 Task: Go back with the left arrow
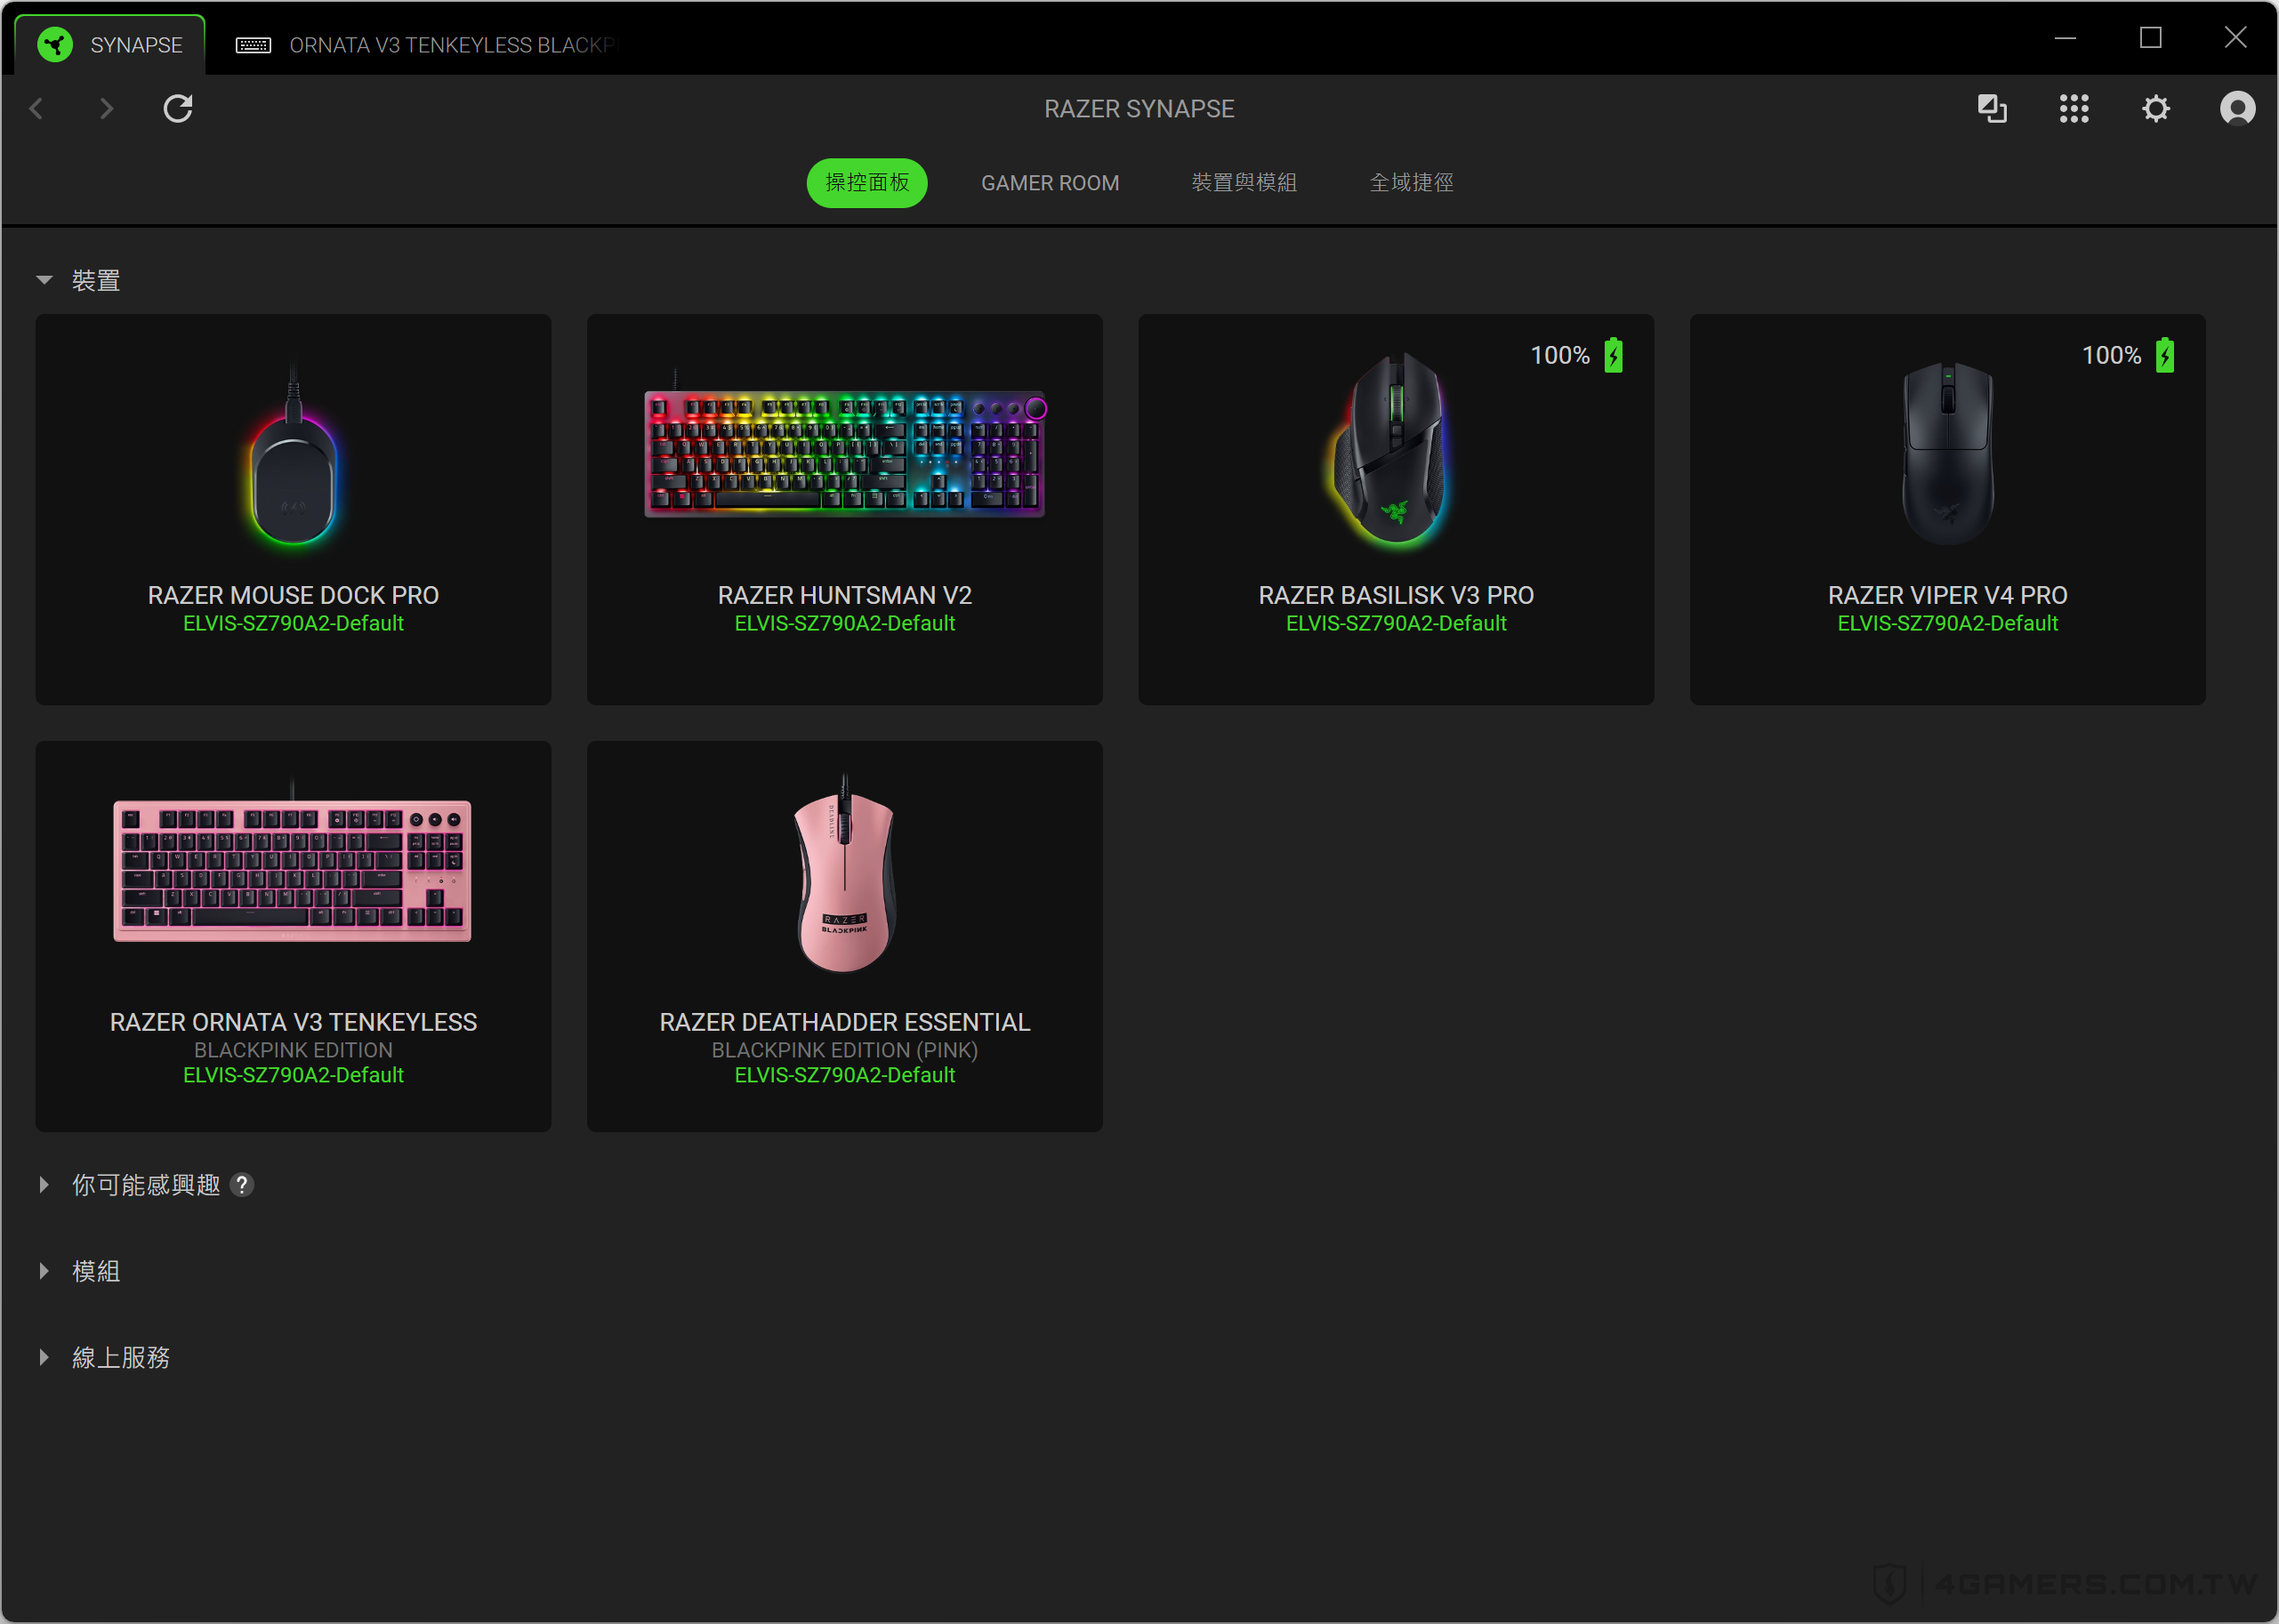click(x=37, y=108)
